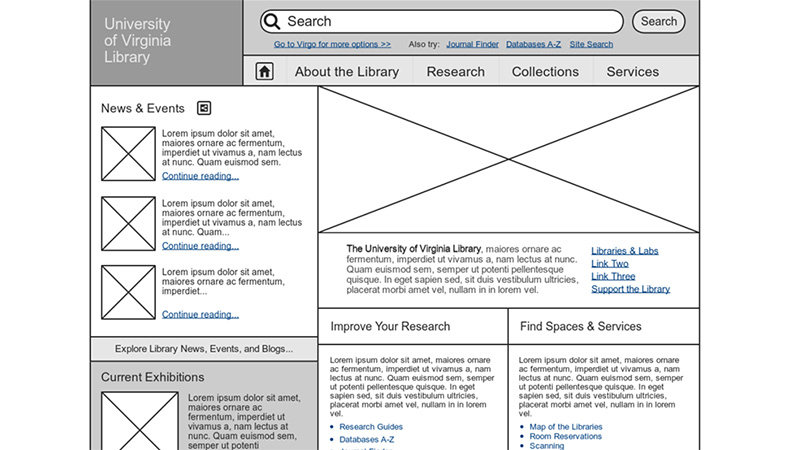Click Continue reading on first news item

pyautogui.click(x=201, y=176)
